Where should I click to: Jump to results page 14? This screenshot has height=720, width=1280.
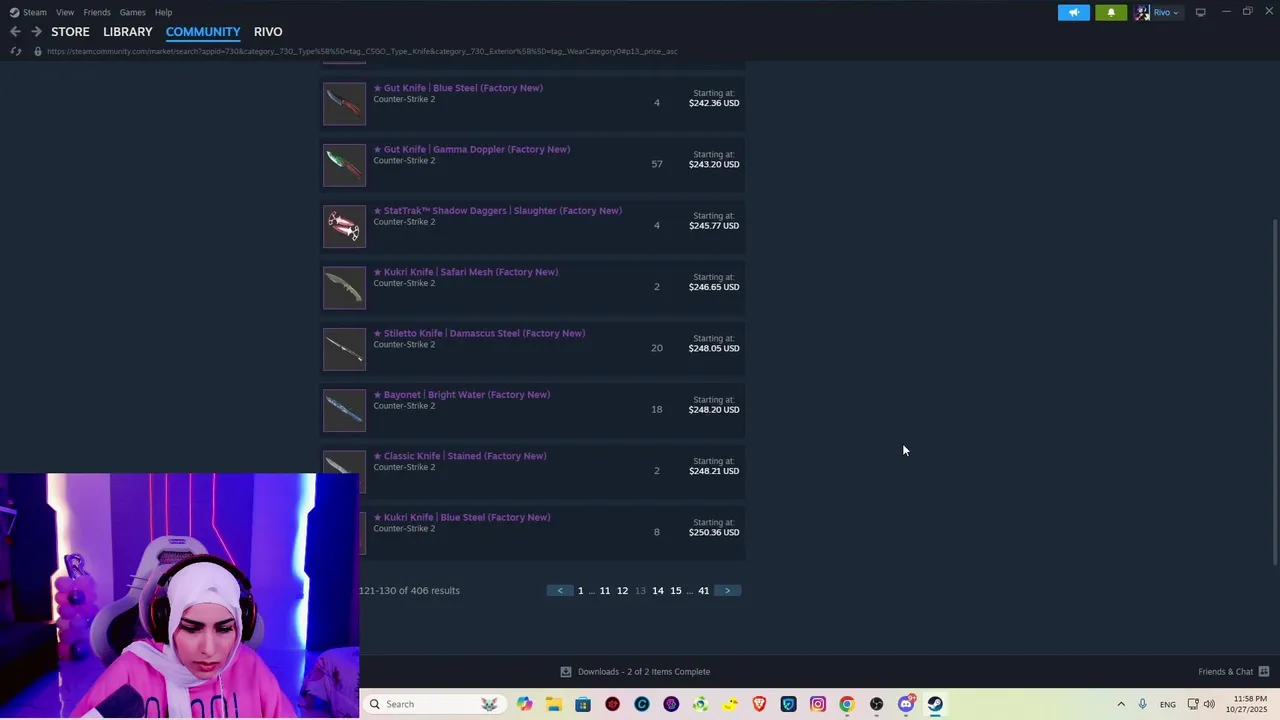pos(658,591)
